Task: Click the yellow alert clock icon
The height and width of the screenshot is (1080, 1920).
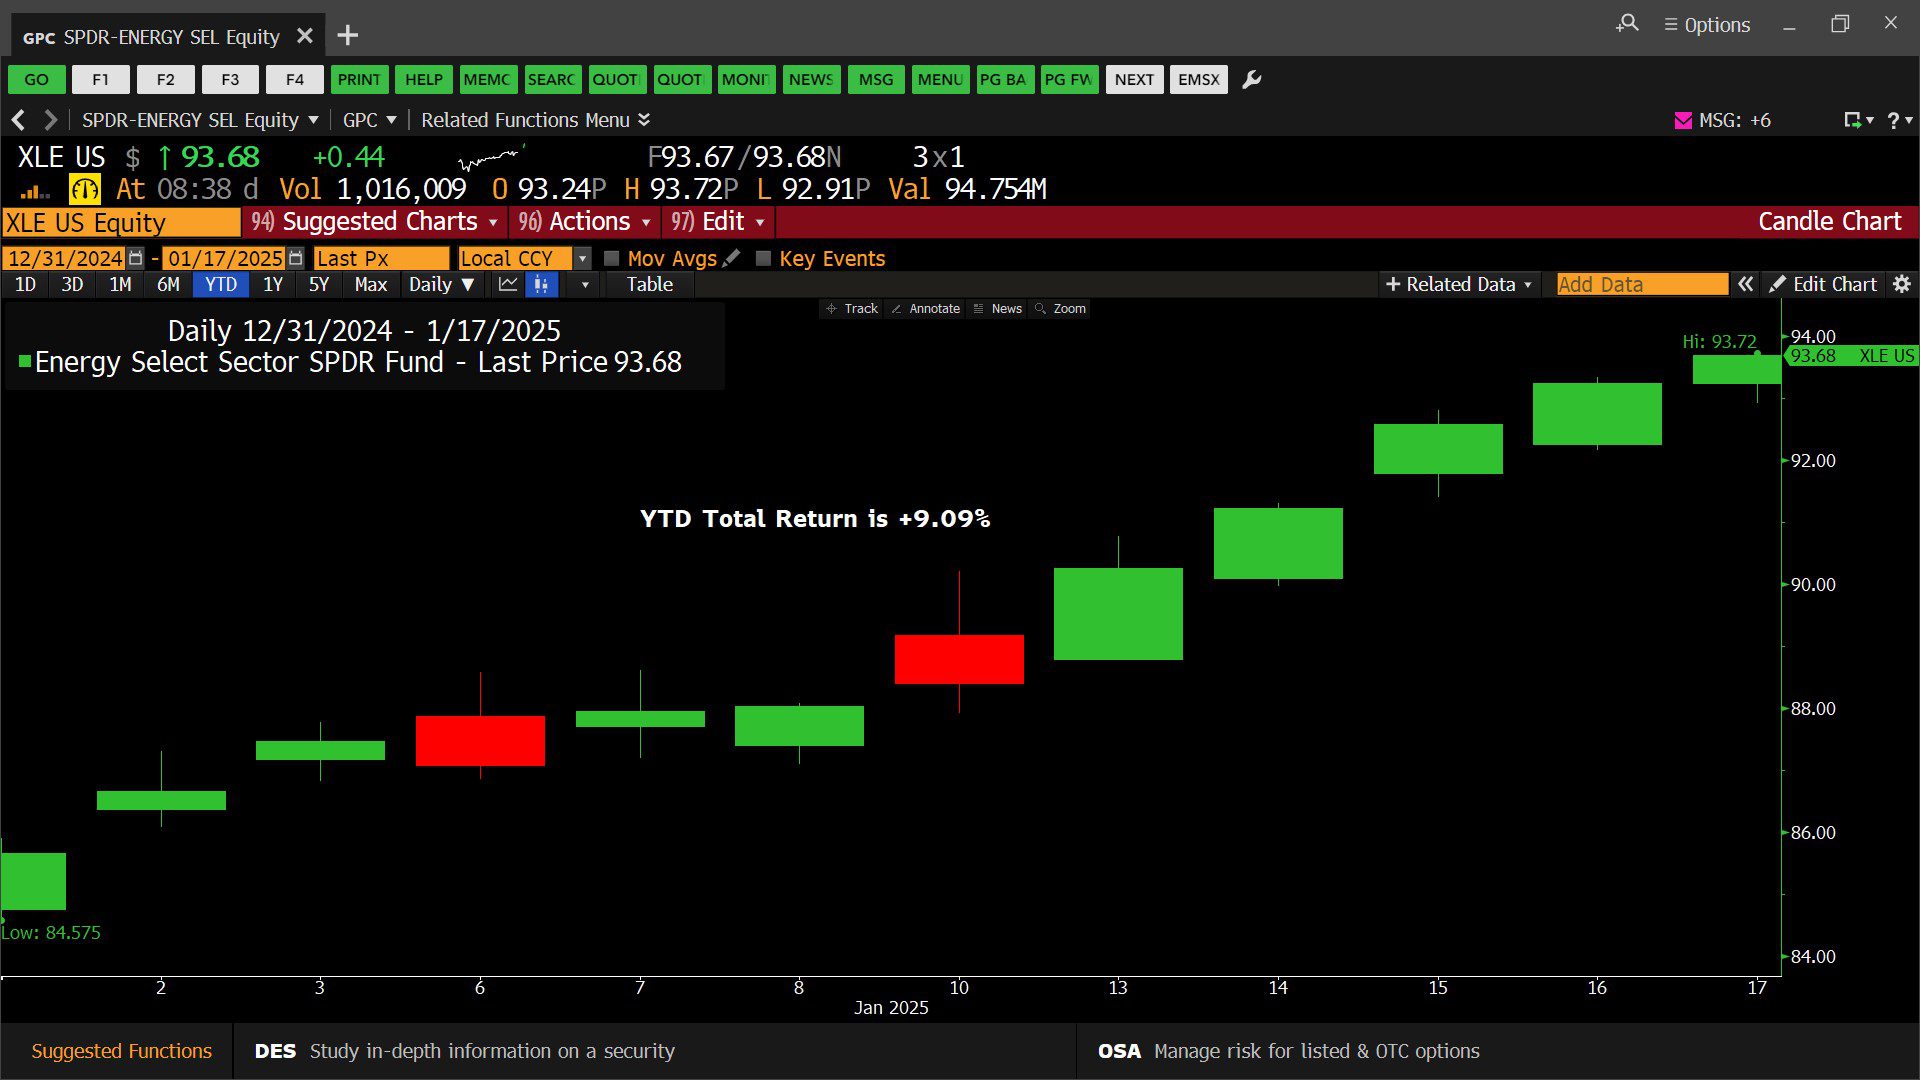Action: pyautogui.click(x=84, y=189)
